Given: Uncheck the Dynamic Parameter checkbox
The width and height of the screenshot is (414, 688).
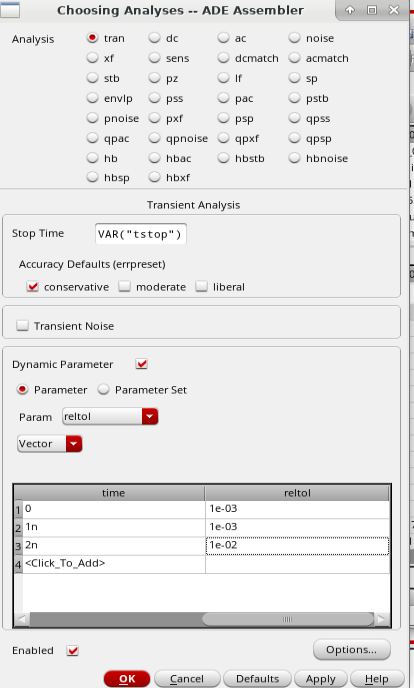Looking at the screenshot, I should click(142, 364).
